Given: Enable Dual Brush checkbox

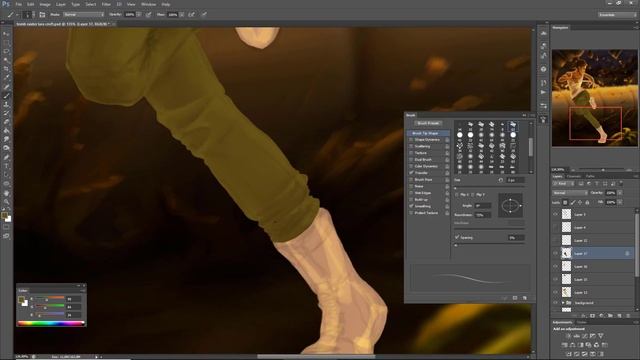Looking at the screenshot, I should 411,160.
